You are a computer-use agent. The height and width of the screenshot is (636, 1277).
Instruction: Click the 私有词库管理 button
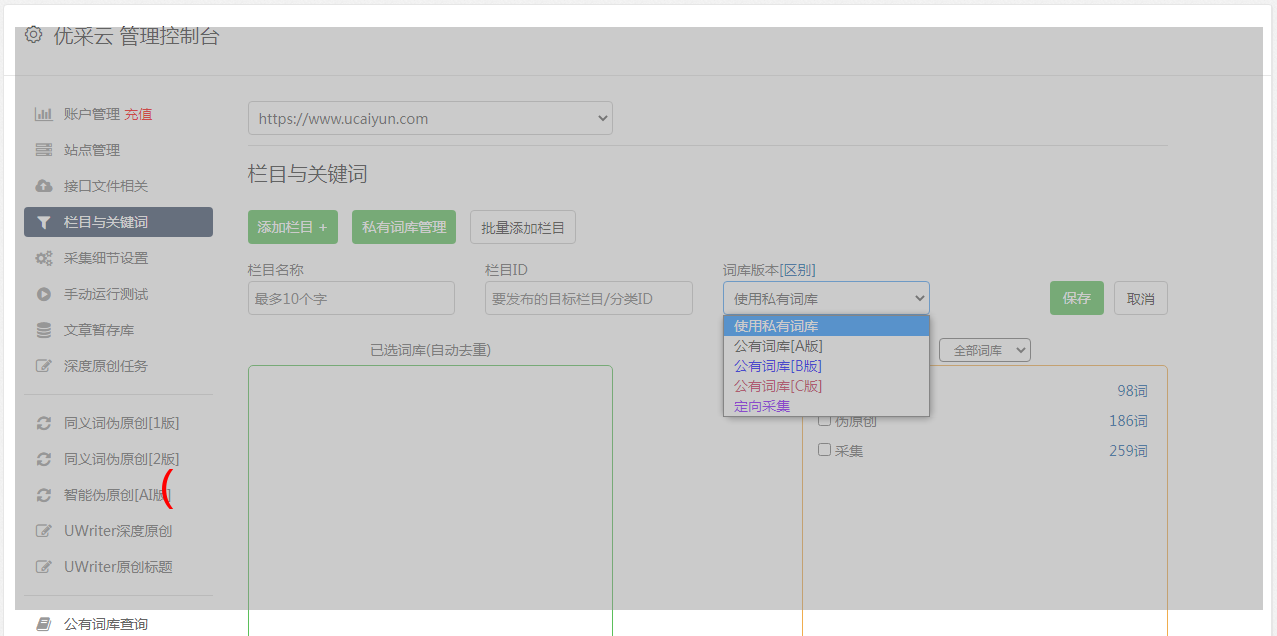(x=404, y=227)
